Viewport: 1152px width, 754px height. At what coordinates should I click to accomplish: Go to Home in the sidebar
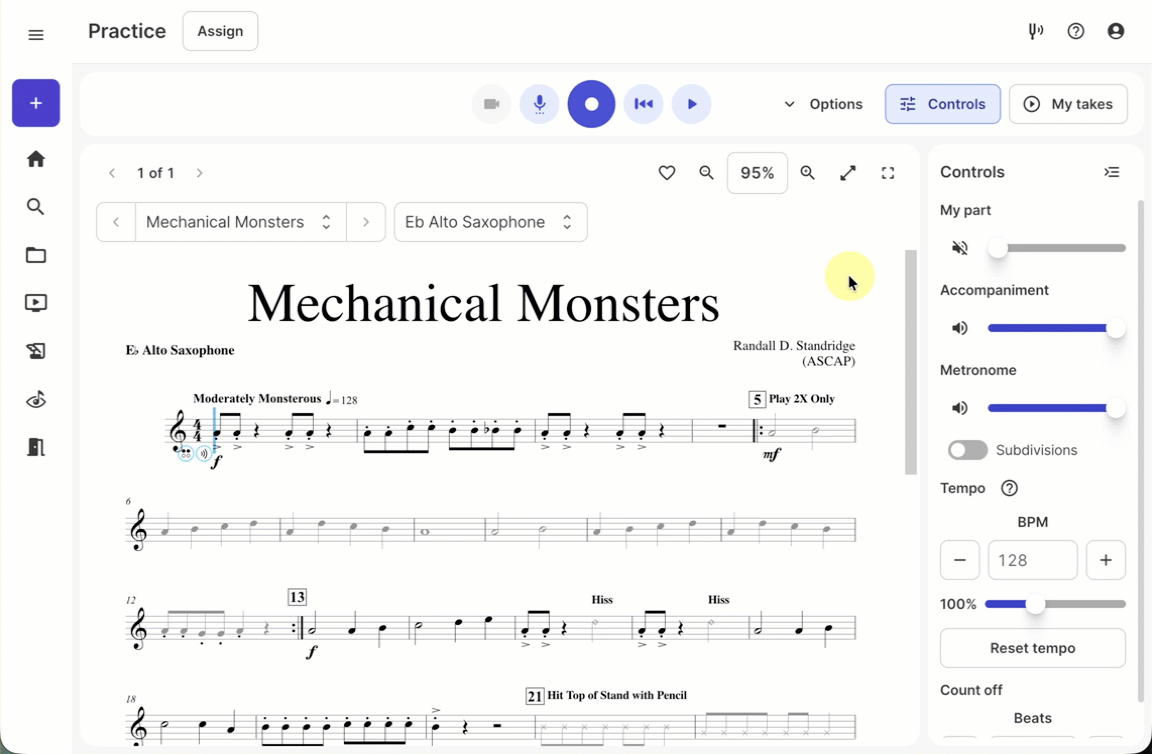tap(35, 159)
